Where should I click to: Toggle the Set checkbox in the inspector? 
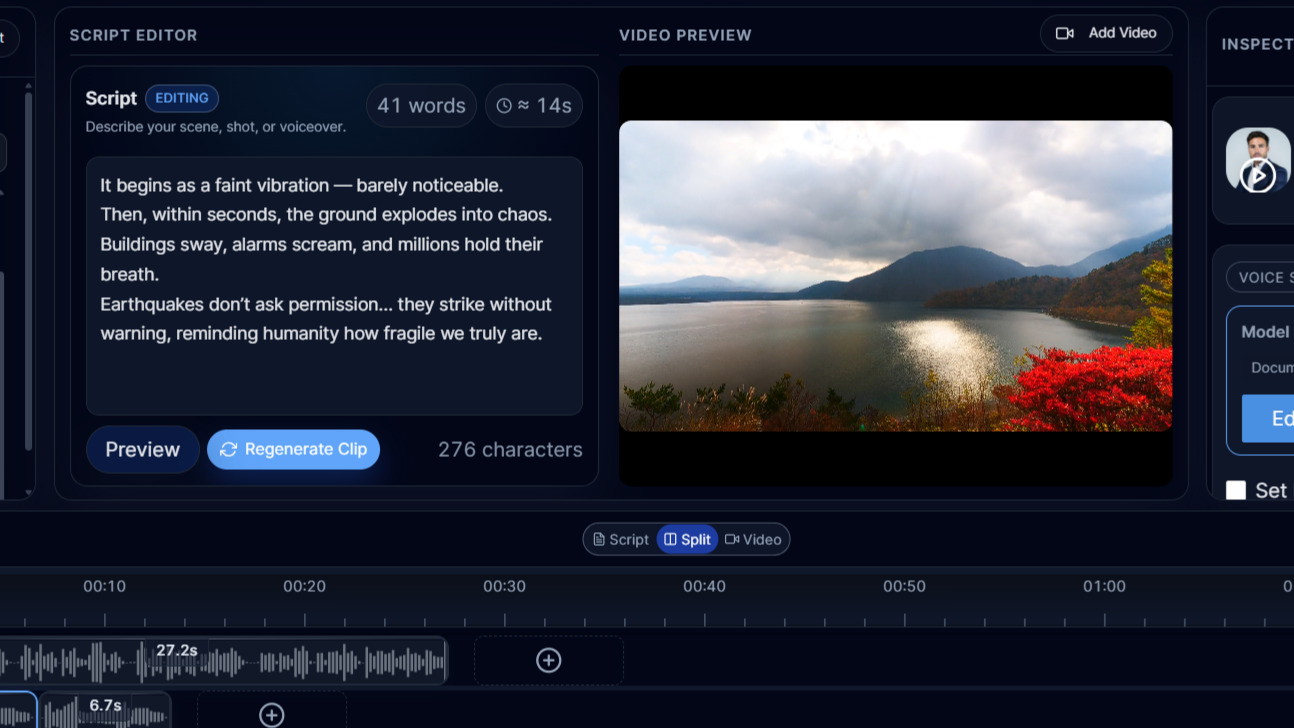(x=1236, y=490)
